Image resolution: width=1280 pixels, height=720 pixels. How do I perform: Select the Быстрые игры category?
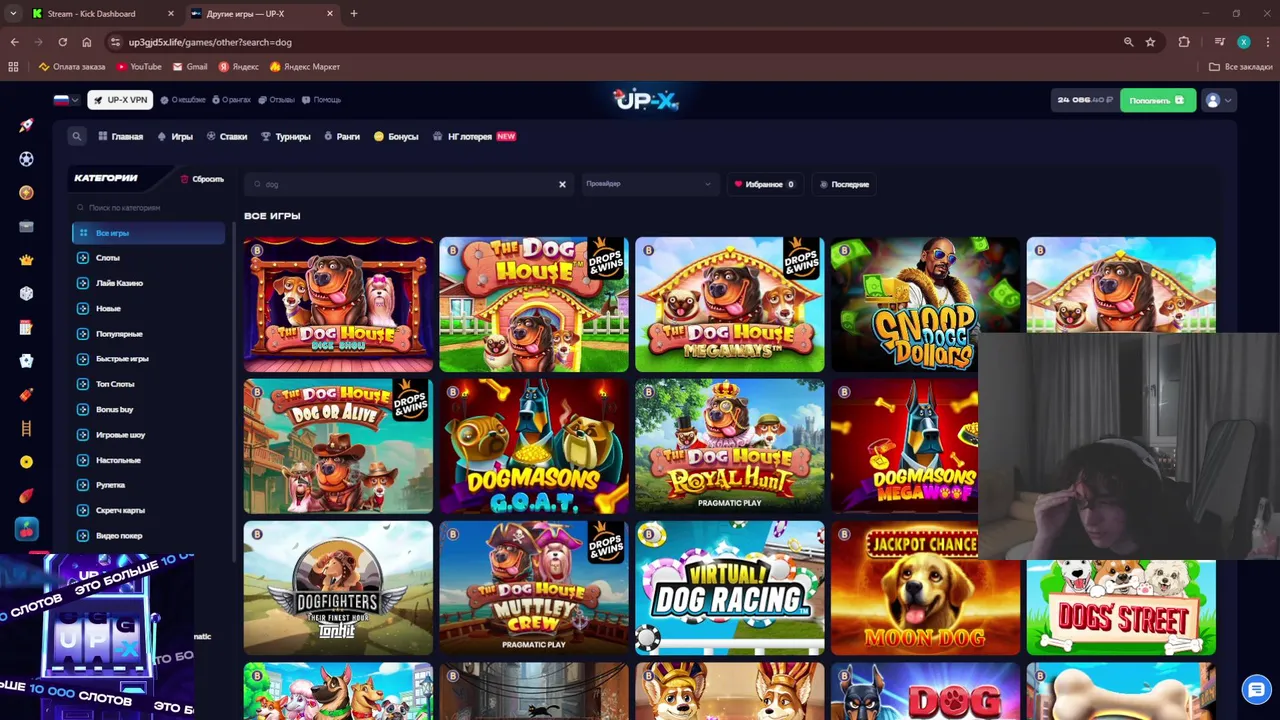[148, 359]
